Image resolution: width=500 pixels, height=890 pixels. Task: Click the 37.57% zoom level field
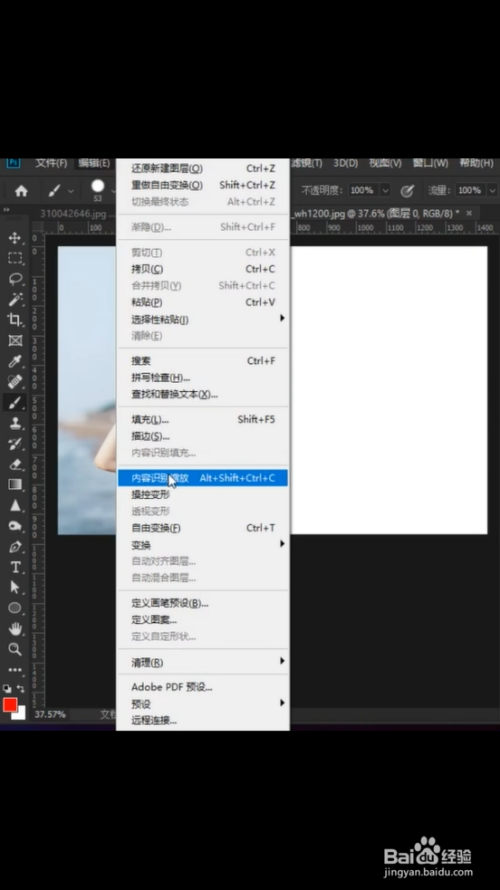pyautogui.click(x=50, y=715)
